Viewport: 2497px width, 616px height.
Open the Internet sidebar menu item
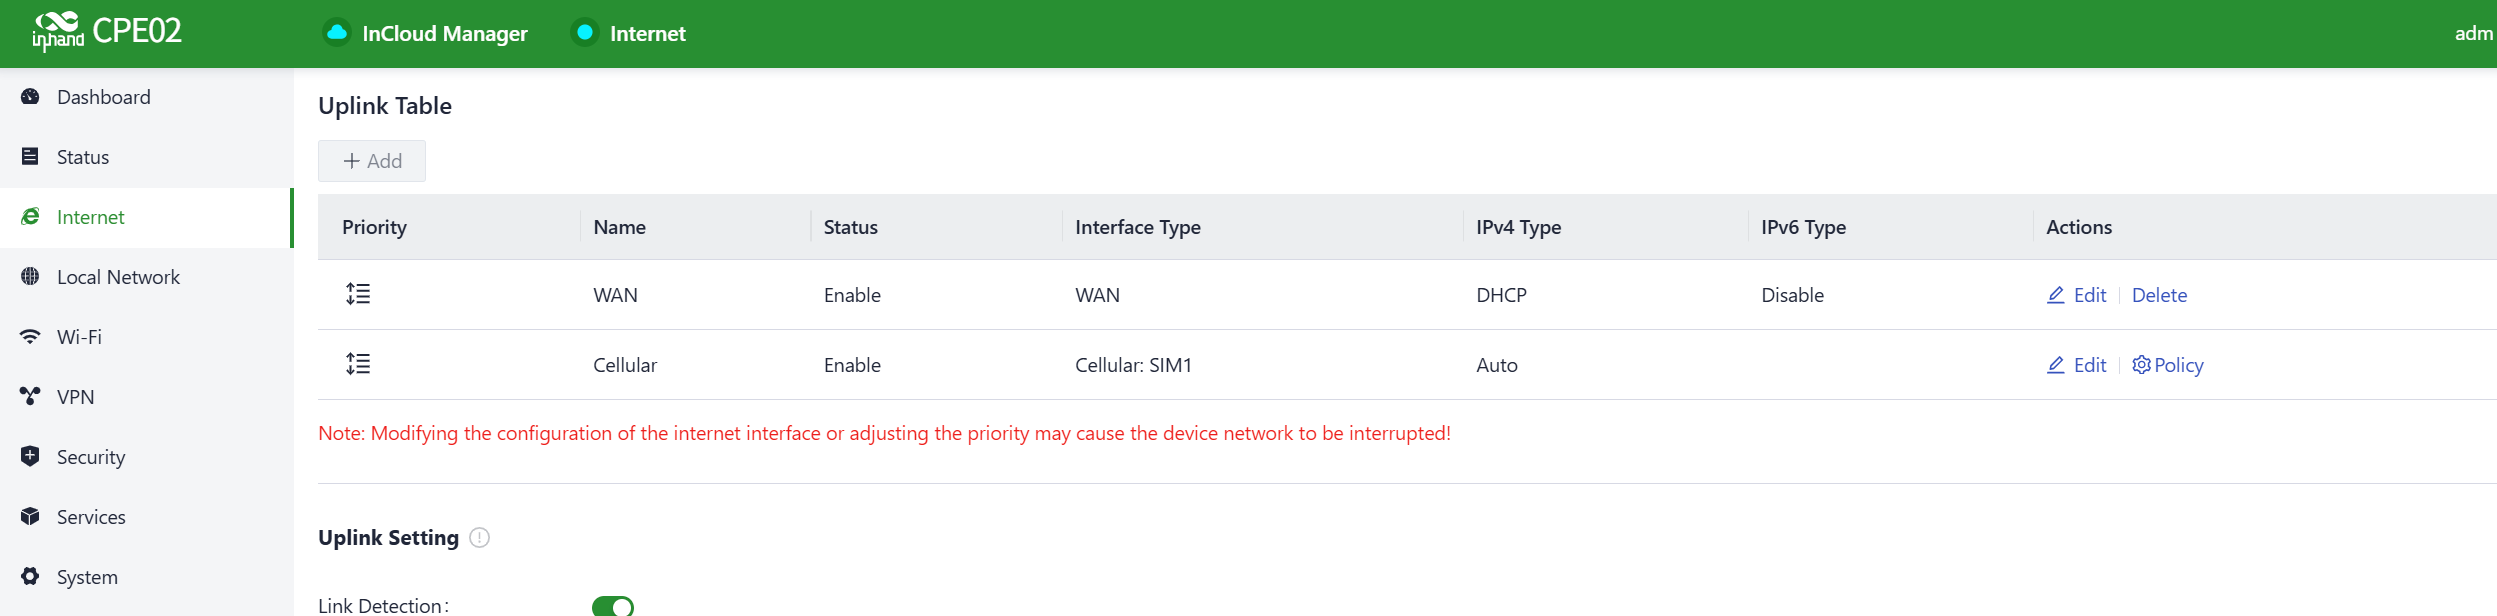[91, 217]
